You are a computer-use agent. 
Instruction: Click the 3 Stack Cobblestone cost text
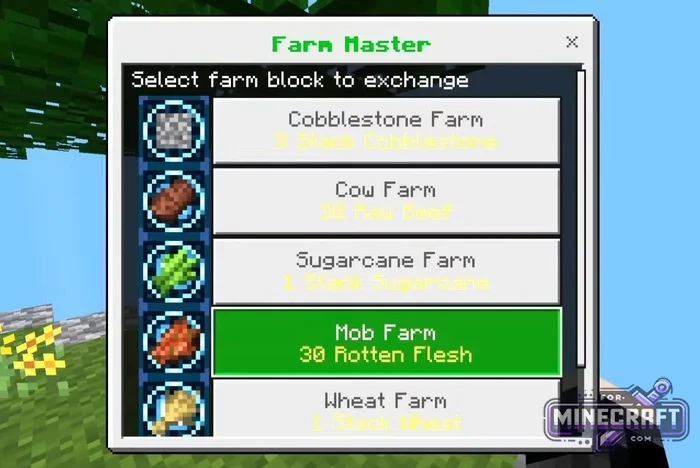click(386, 142)
